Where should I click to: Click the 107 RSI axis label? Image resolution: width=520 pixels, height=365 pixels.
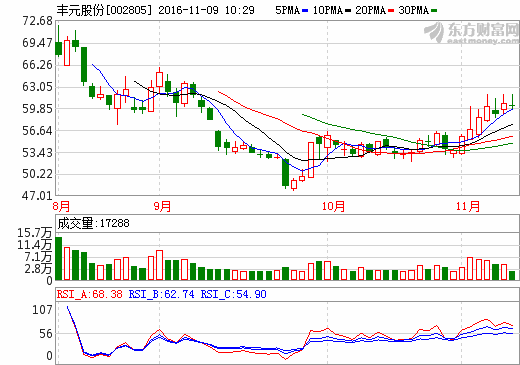point(42,310)
